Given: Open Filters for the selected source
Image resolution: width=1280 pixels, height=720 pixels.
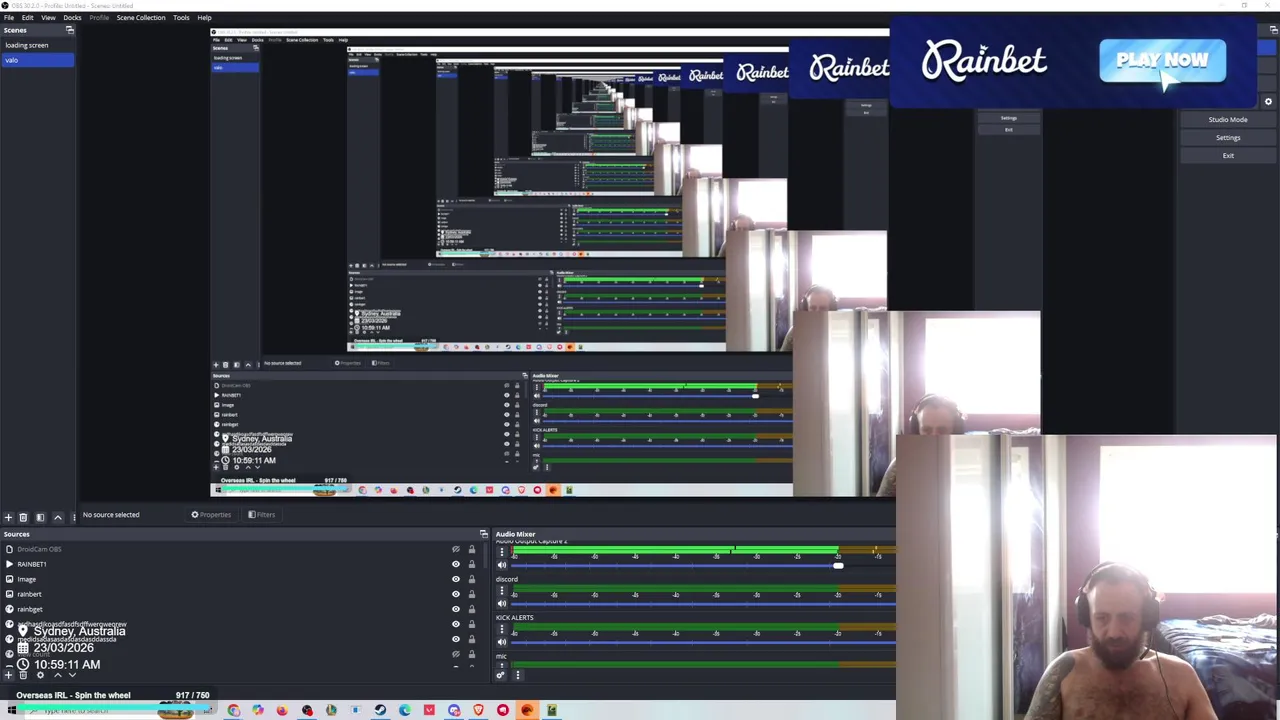Looking at the screenshot, I should (262, 515).
